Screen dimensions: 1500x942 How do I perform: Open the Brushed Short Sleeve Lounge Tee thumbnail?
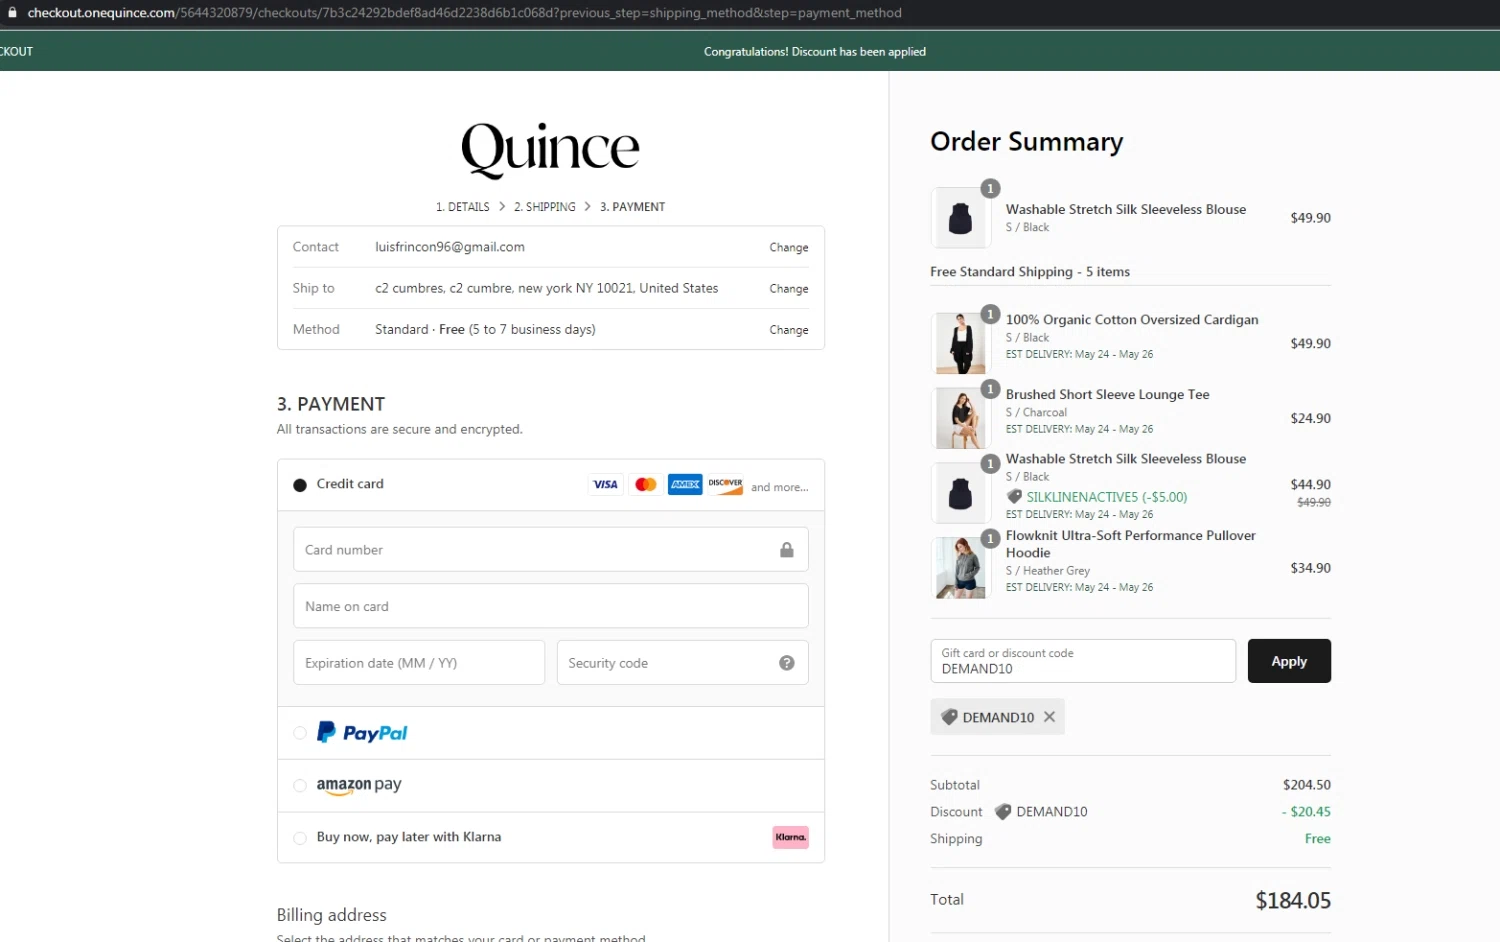(960, 418)
